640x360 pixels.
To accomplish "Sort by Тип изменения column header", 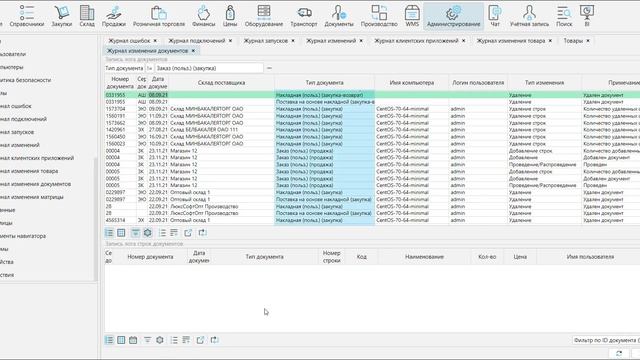I will coord(544,82).
